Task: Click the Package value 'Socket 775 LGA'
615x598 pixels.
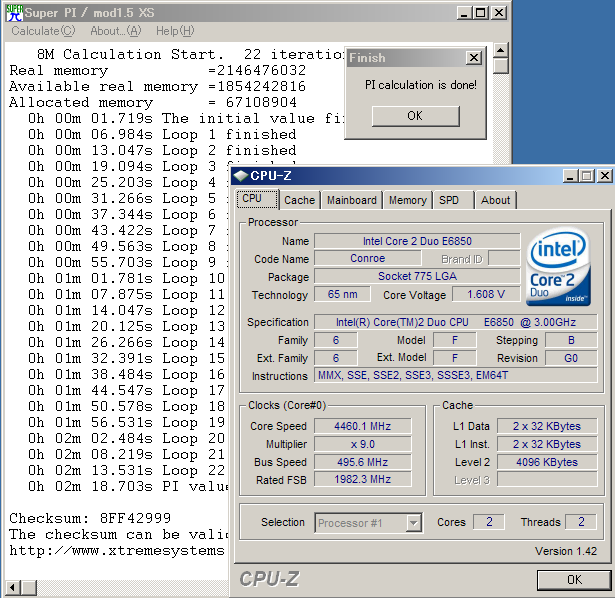Action: tap(417, 276)
